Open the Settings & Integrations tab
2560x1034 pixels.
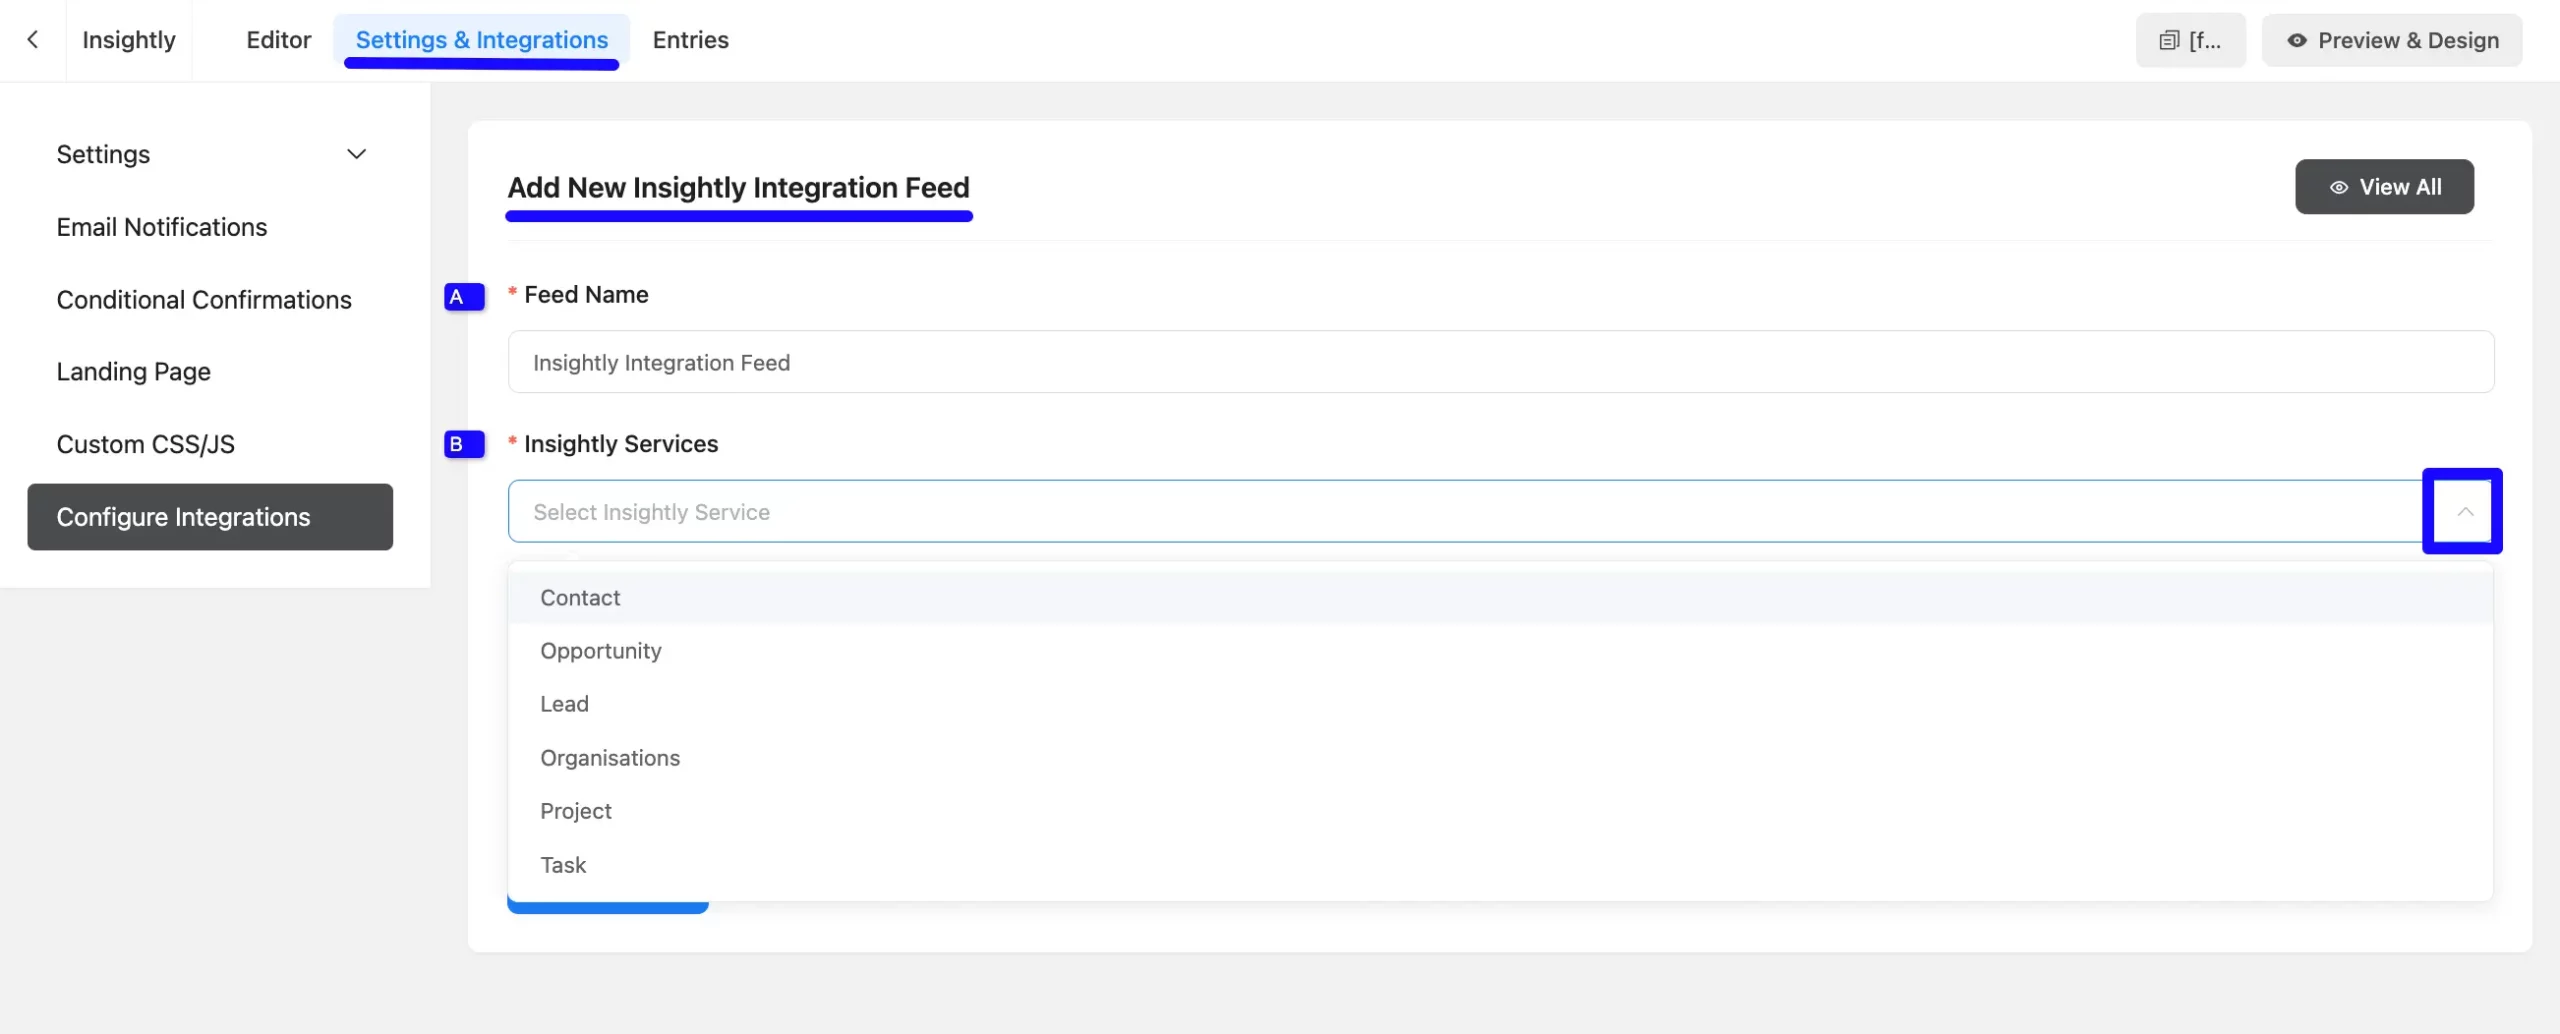click(481, 40)
